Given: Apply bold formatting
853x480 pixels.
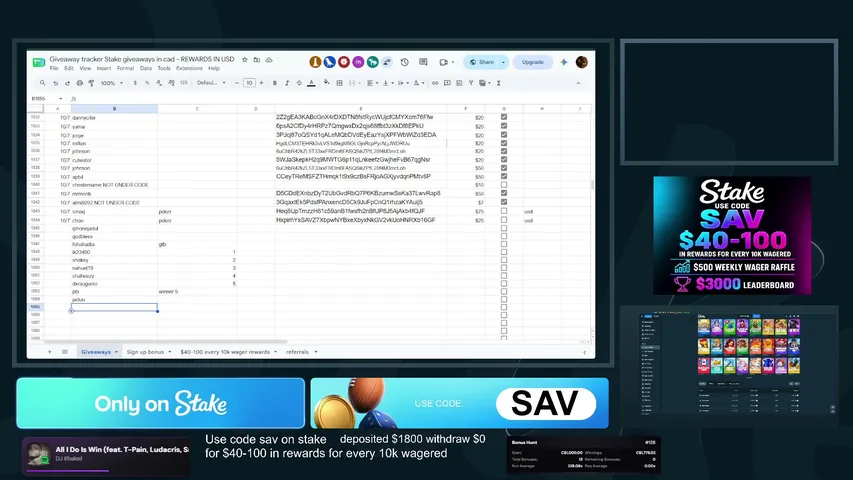Looking at the screenshot, I should pyautogui.click(x=275, y=83).
